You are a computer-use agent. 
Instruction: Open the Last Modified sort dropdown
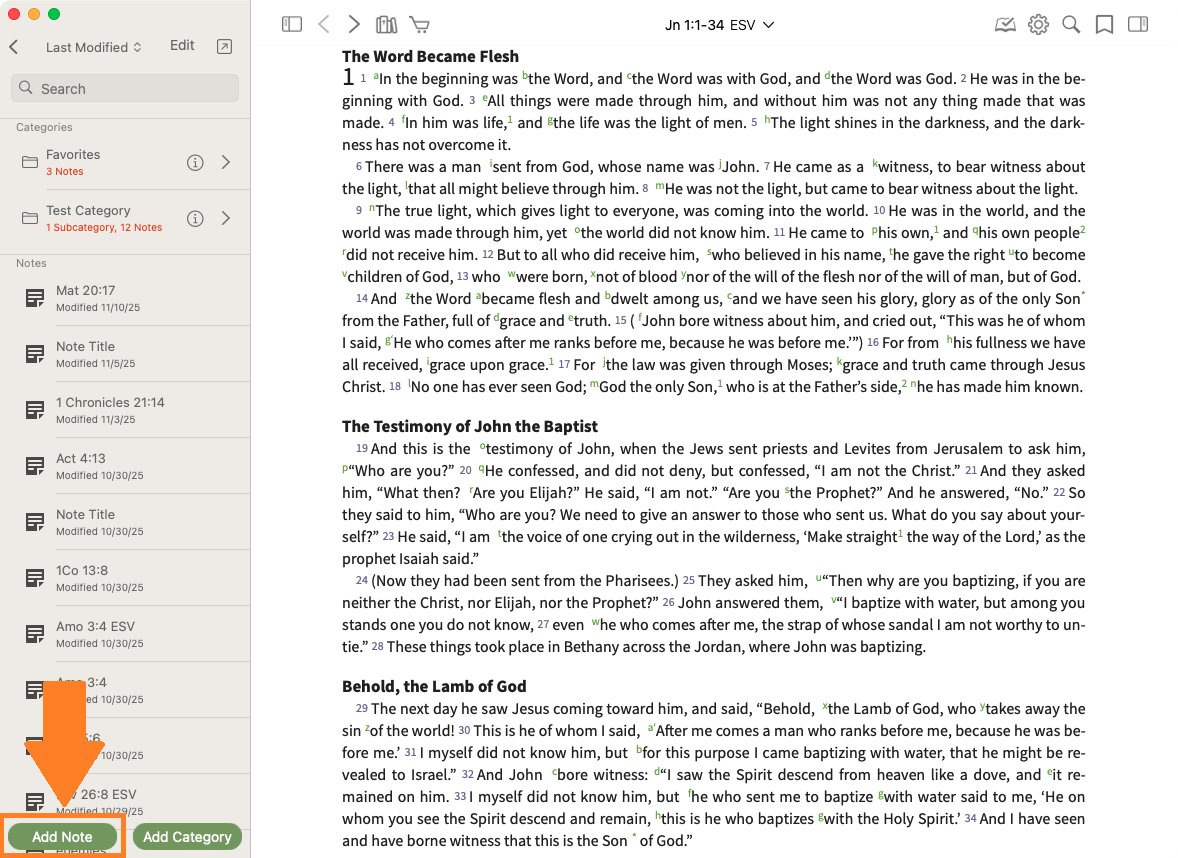[x=94, y=47]
